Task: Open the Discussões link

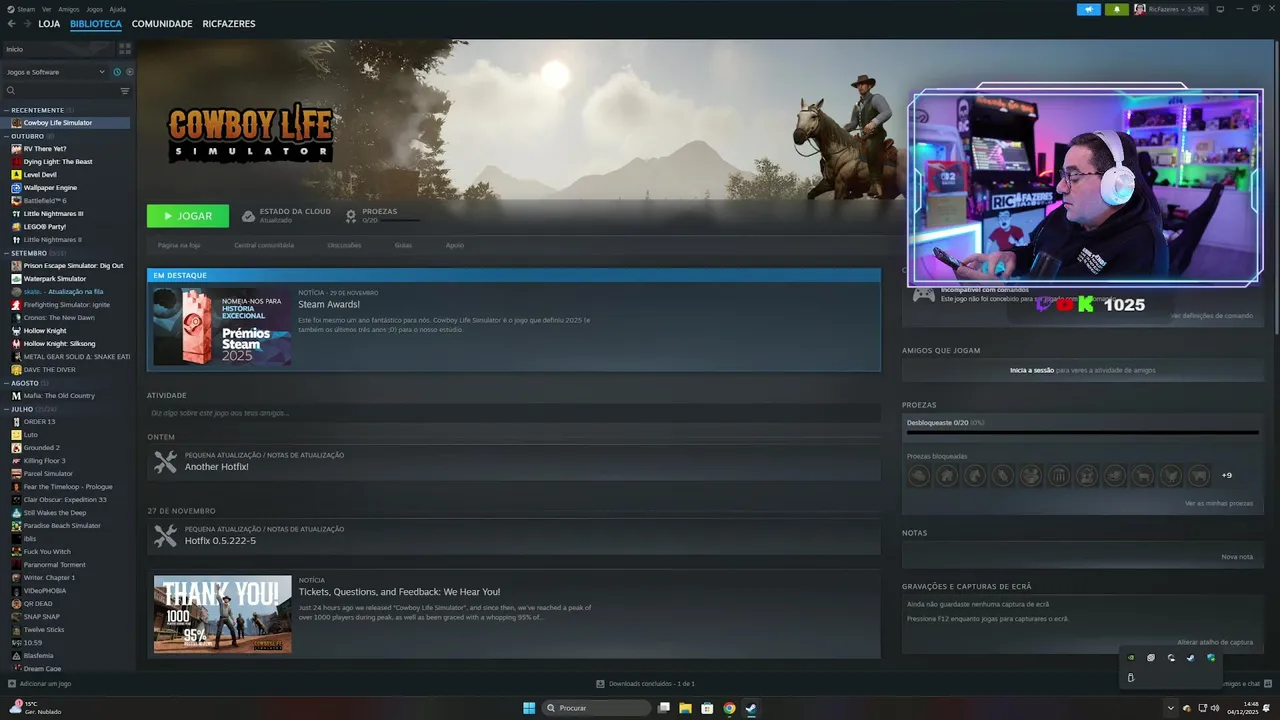Action: tap(344, 245)
